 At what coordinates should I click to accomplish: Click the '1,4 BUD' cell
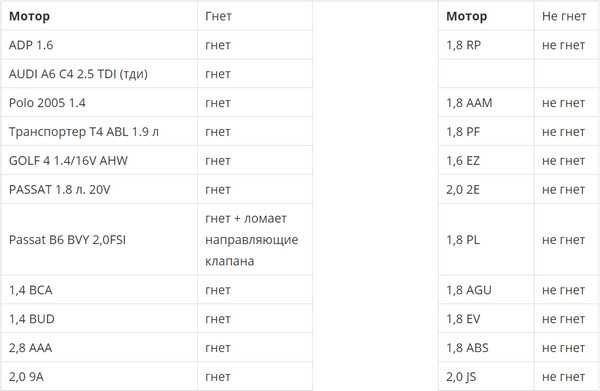point(99,319)
